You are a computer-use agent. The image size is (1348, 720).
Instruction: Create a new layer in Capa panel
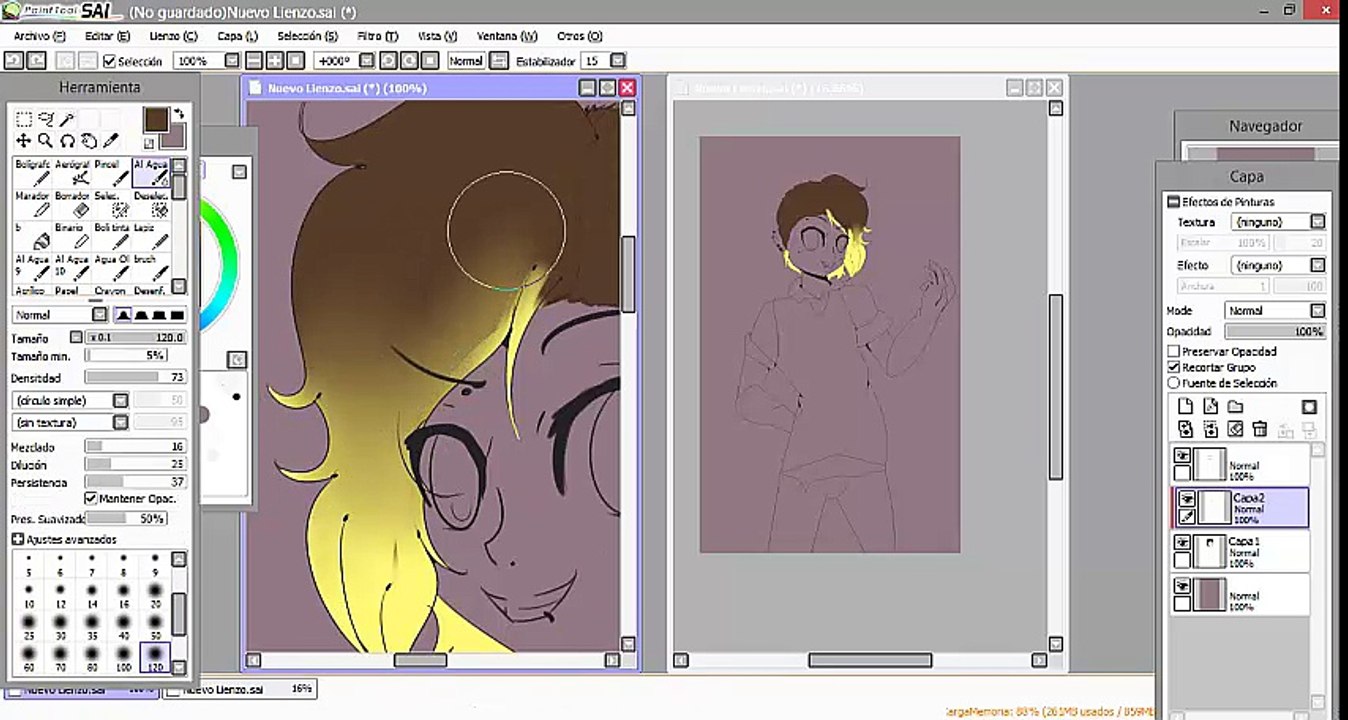click(x=1186, y=407)
